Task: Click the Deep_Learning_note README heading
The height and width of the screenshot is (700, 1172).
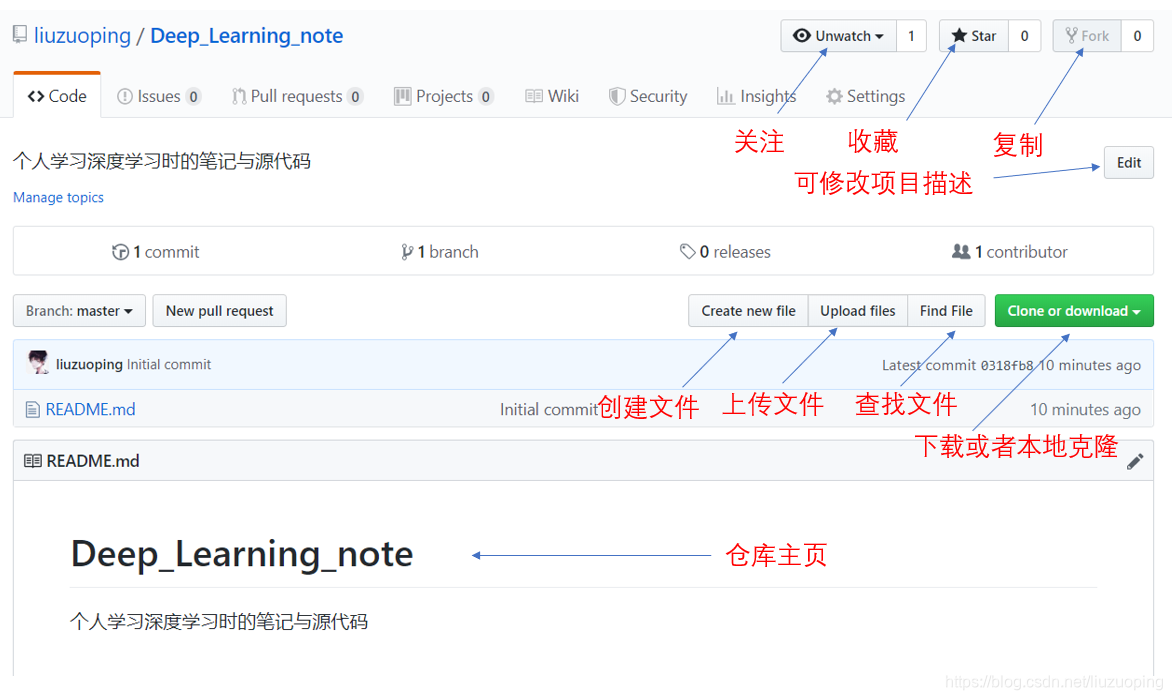Action: 242,554
